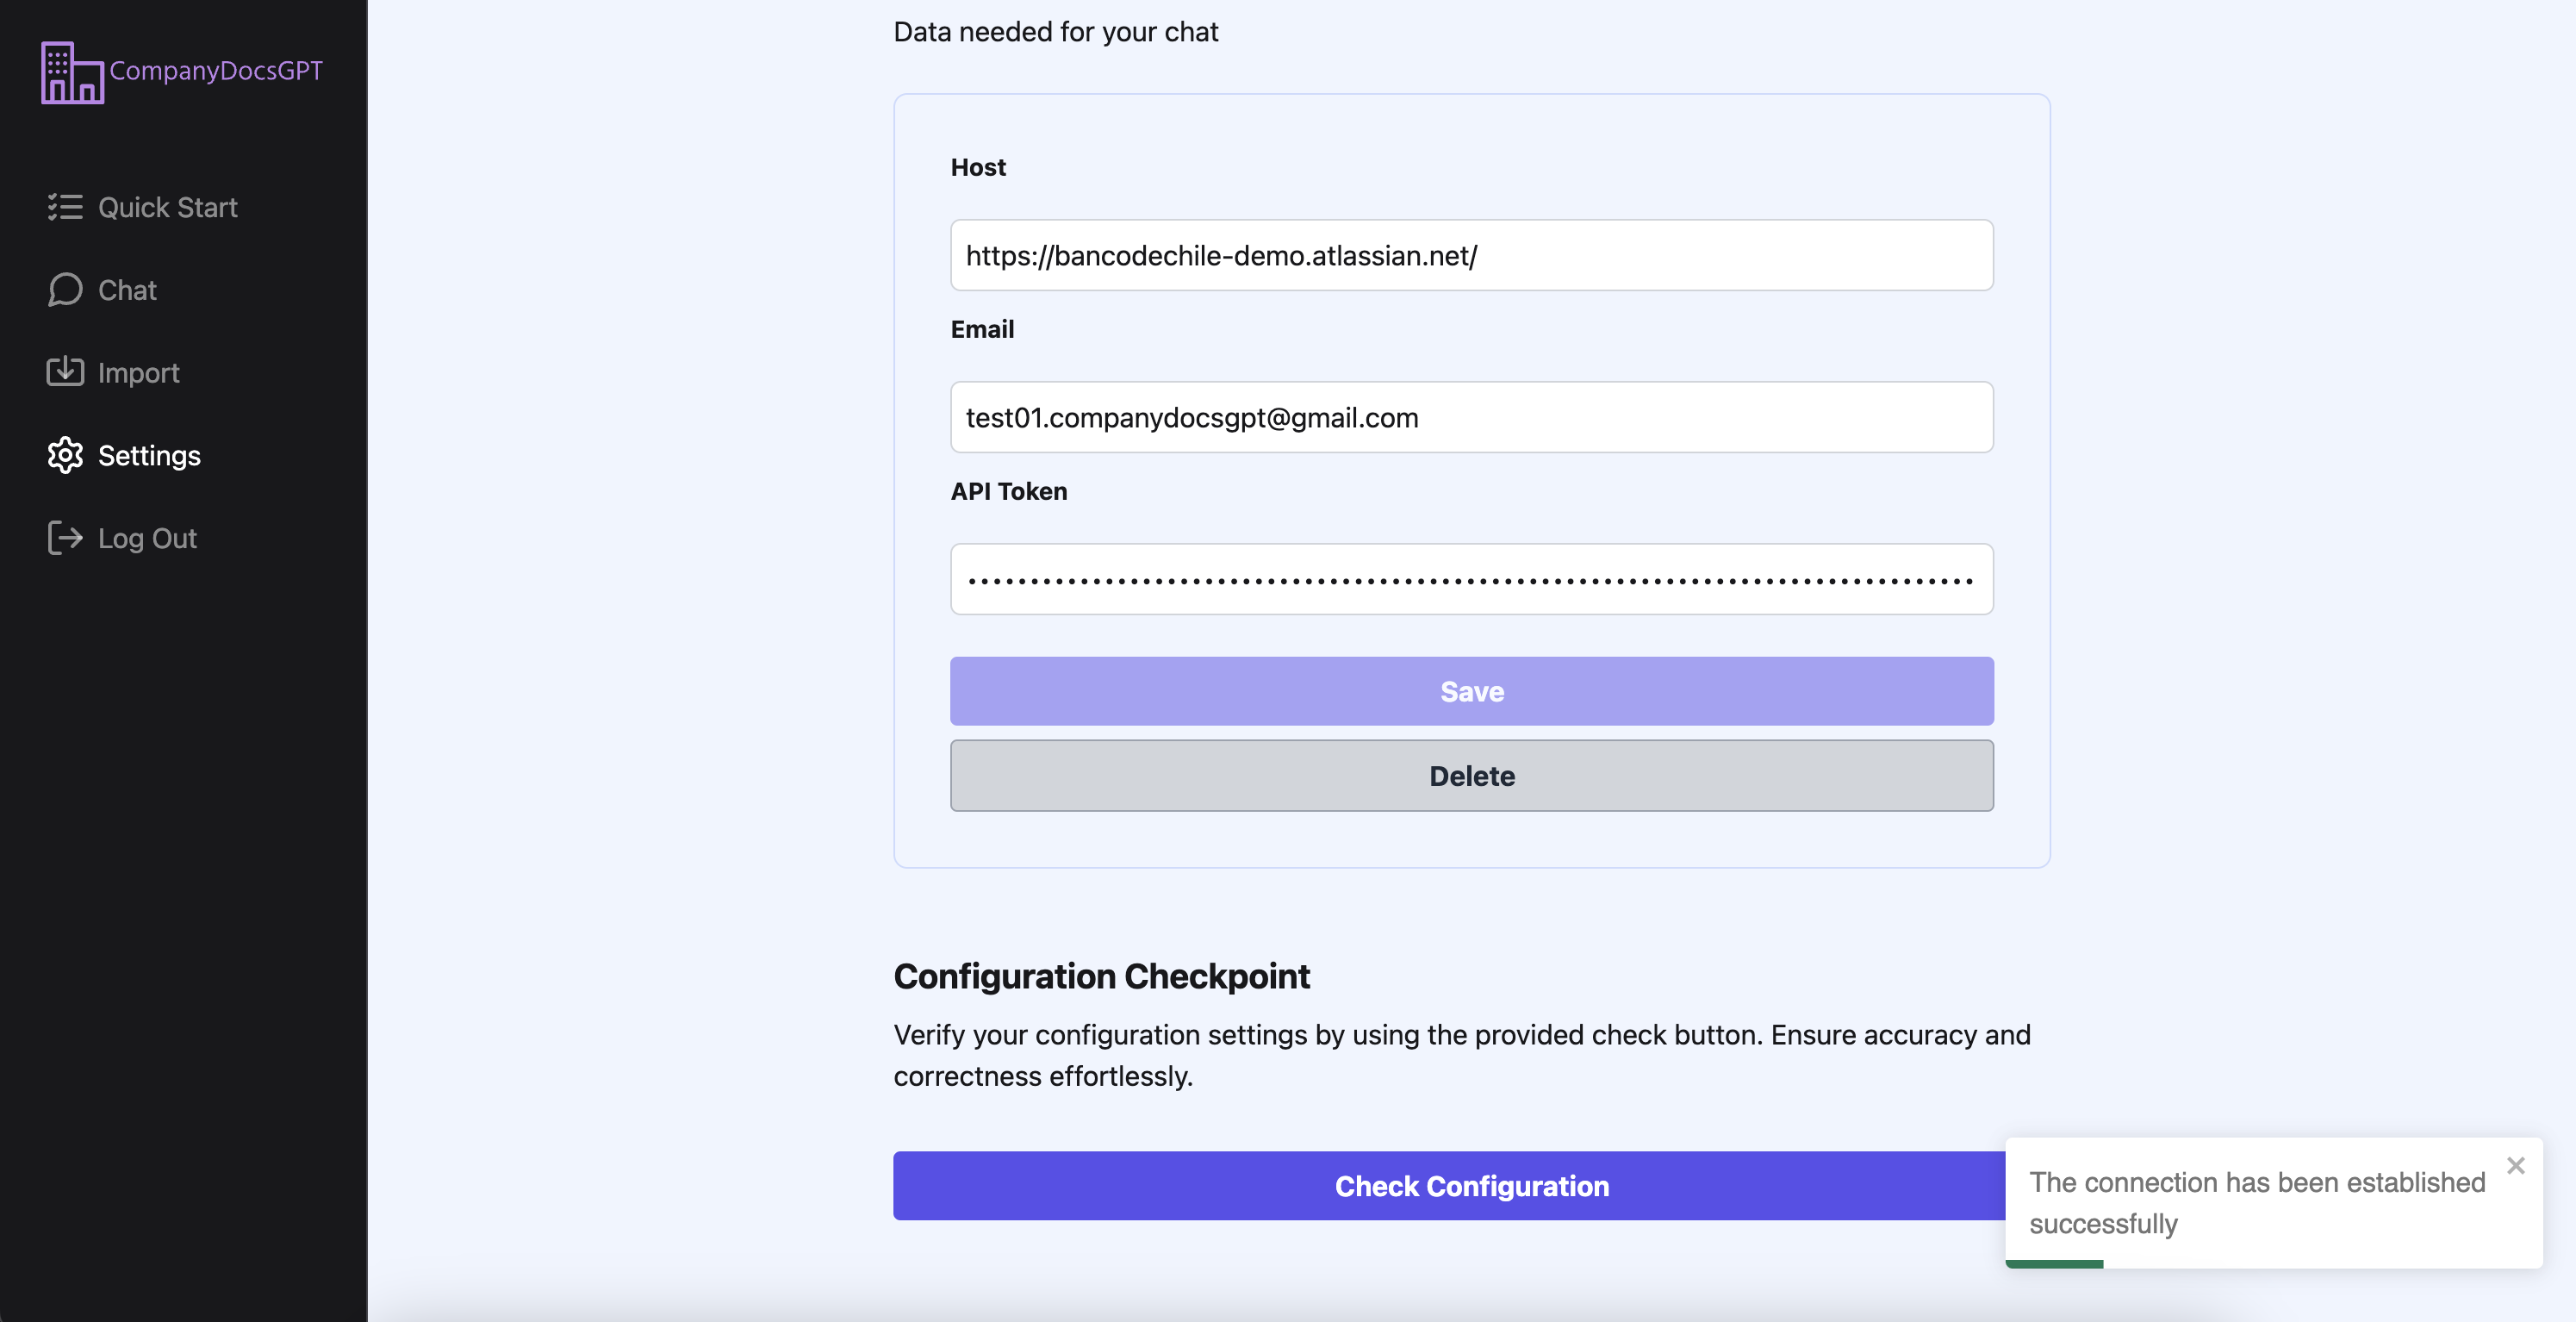The width and height of the screenshot is (2576, 1322).
Task: Click the Quick Start checklist icon
Action: click(x=65, y=207)
